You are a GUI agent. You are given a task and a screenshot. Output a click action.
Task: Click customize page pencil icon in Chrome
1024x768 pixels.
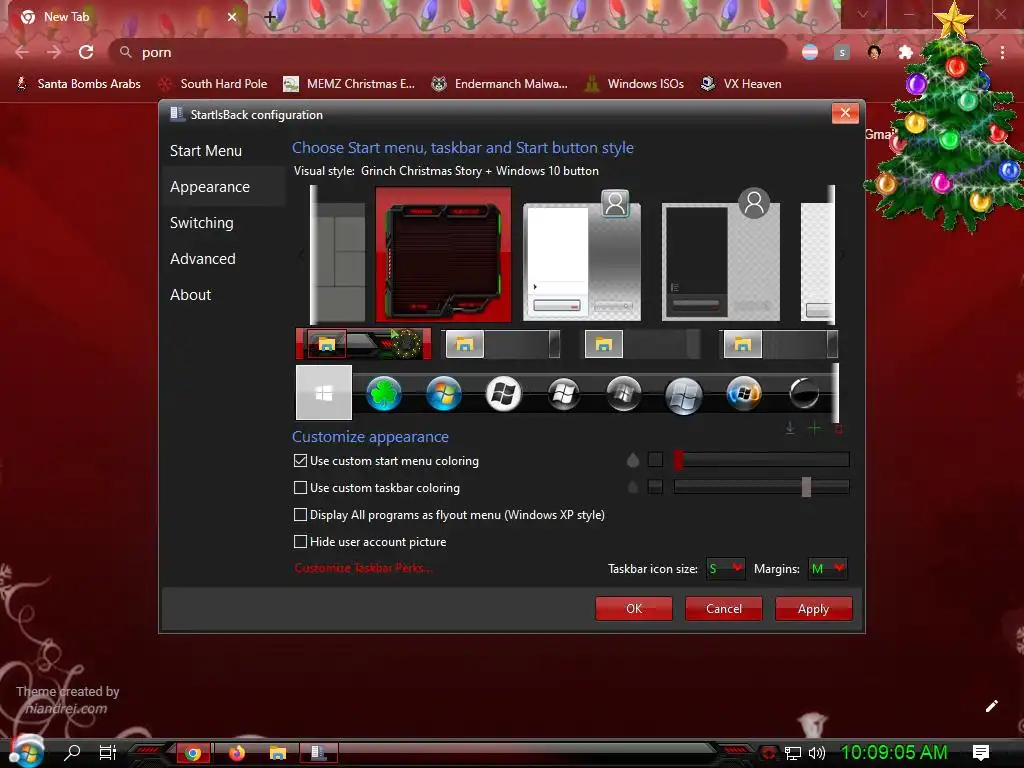[x=991, y=706]
